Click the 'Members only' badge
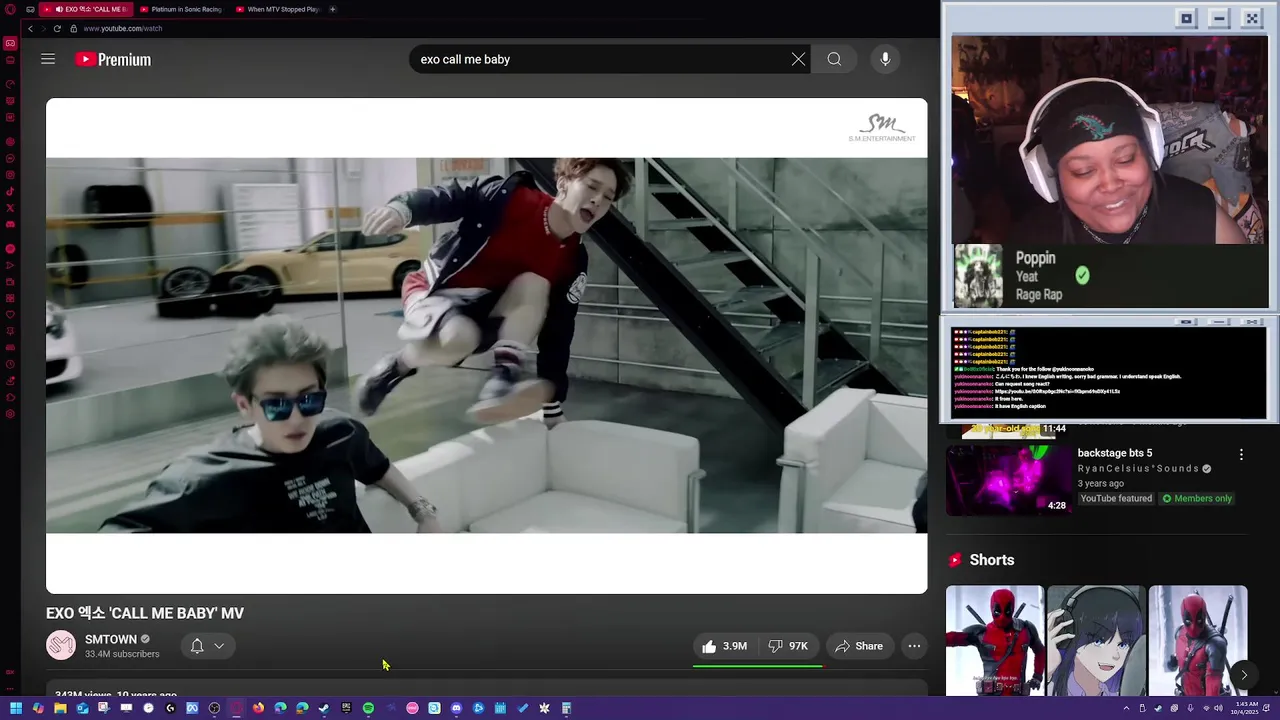This screenshot has width=1280, height=720. coord(1196,498)
